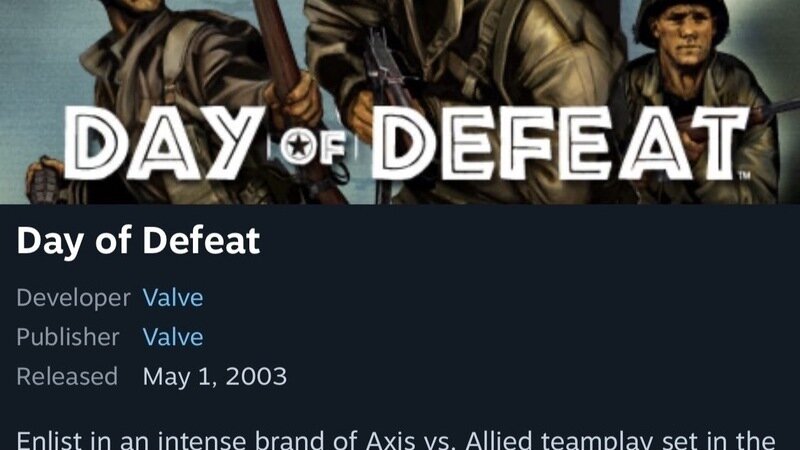The height and width of the screenshot is (450, 800).
Task: Open the Valve publisher link
Action: tap(173, 337)
